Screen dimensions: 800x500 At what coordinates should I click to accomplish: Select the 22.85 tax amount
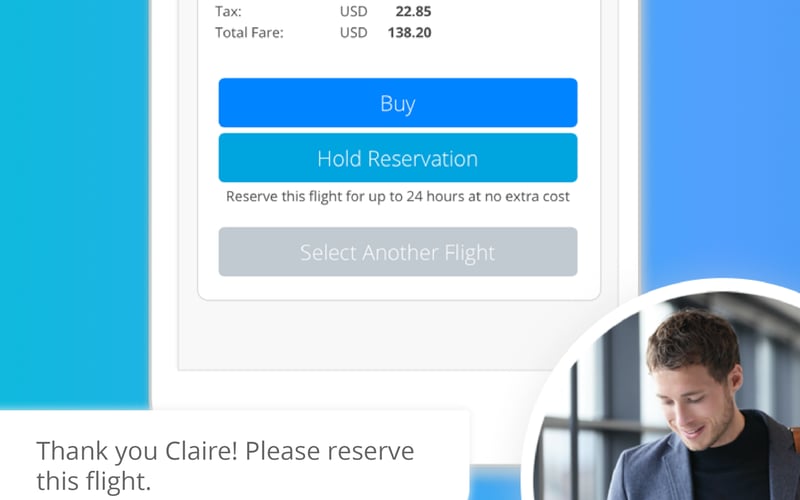coord(413,11)
